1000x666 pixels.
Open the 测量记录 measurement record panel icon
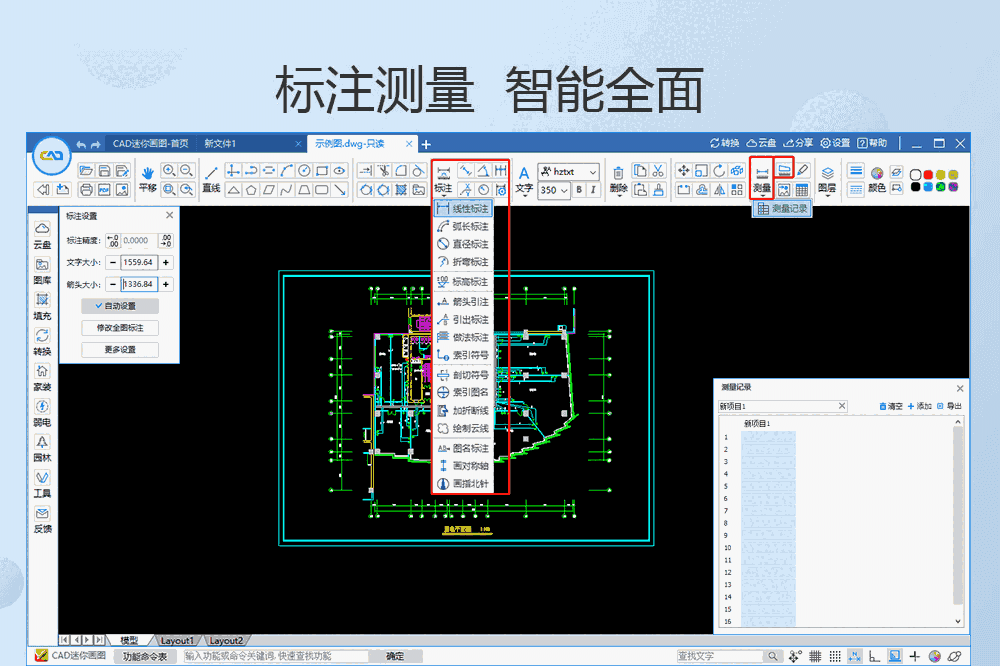pos(784,170)
